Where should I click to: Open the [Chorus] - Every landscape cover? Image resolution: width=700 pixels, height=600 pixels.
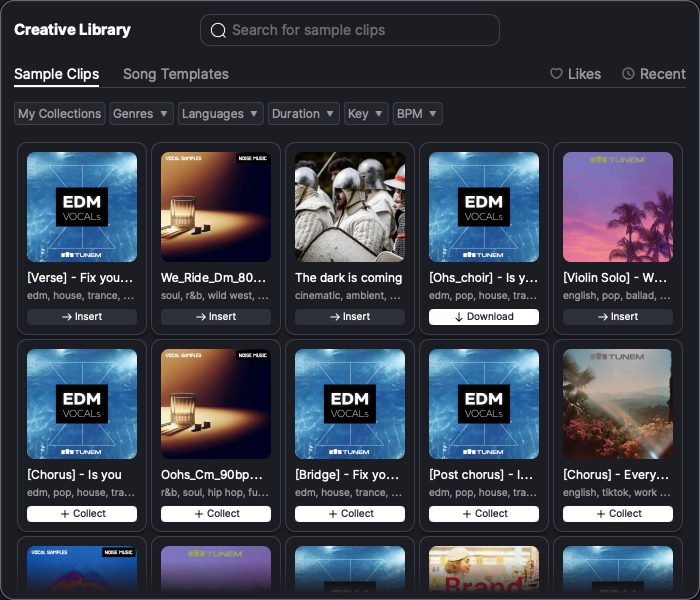coord(618,404)
